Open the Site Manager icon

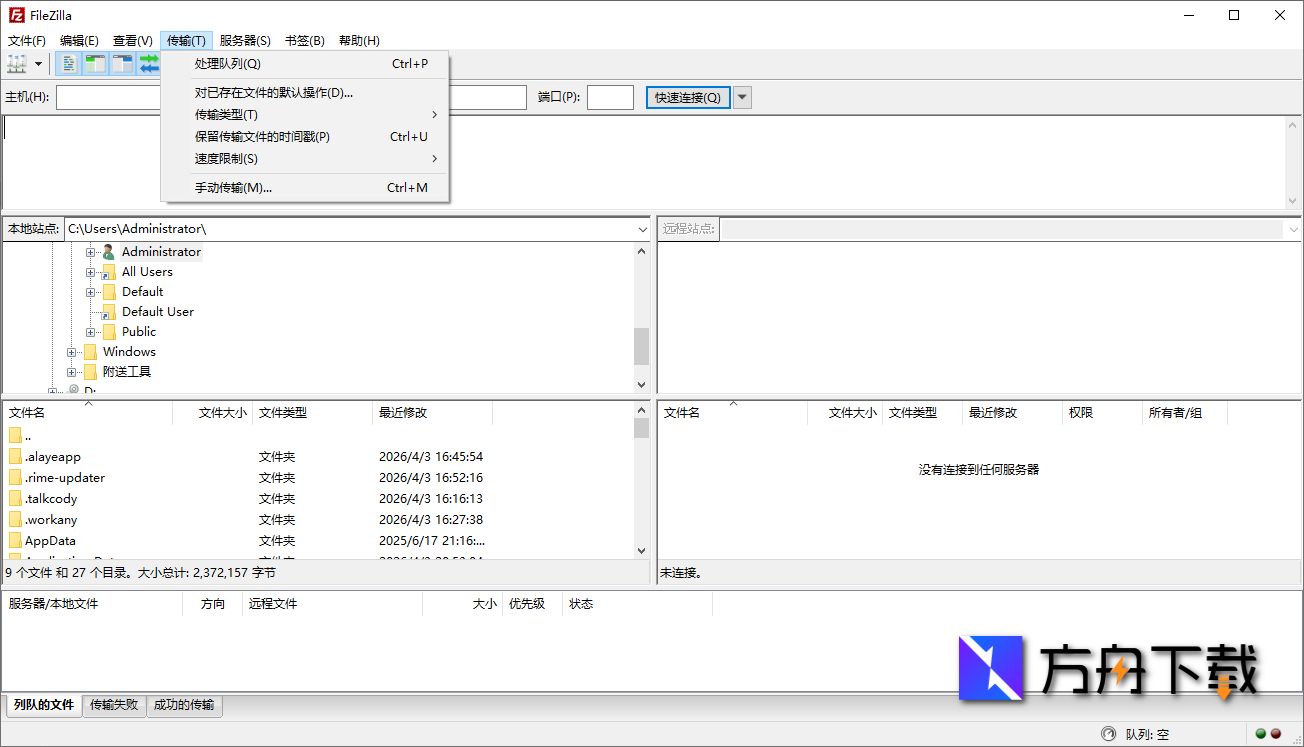pos(16,63)
